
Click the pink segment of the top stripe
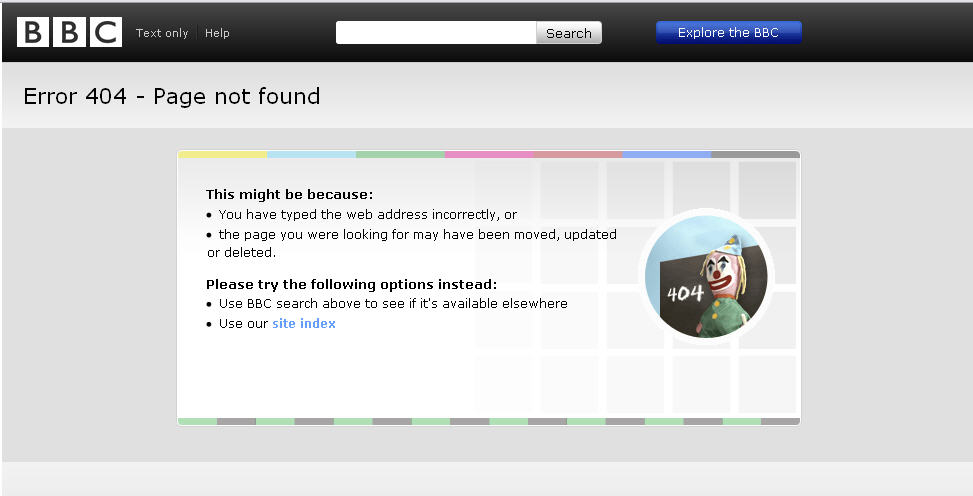click(x=489, y=154)
